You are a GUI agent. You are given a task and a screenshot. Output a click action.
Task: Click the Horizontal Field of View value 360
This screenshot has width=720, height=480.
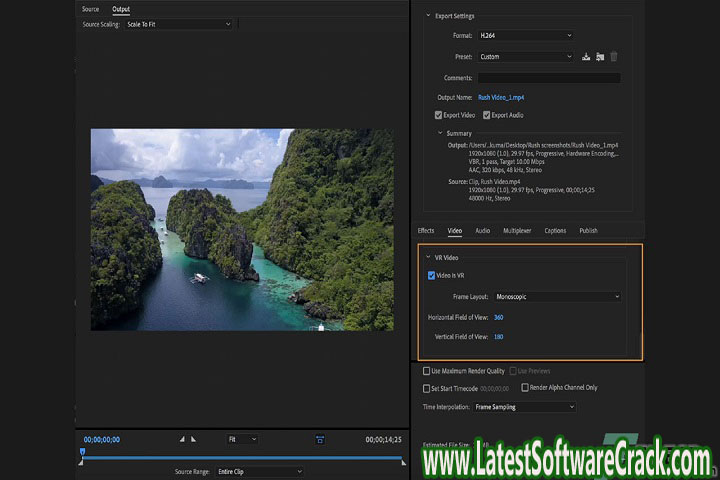(498, 317)
